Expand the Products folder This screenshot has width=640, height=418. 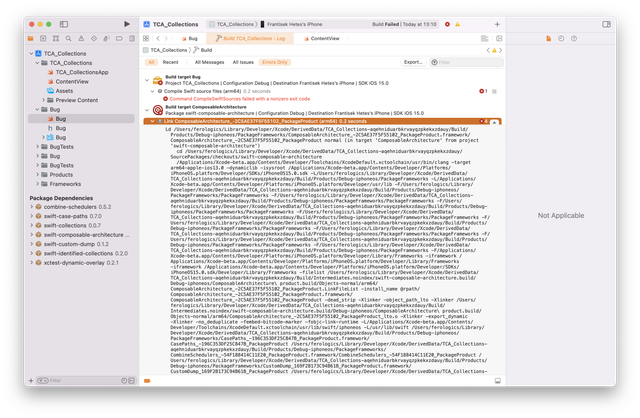pos(38,175)
